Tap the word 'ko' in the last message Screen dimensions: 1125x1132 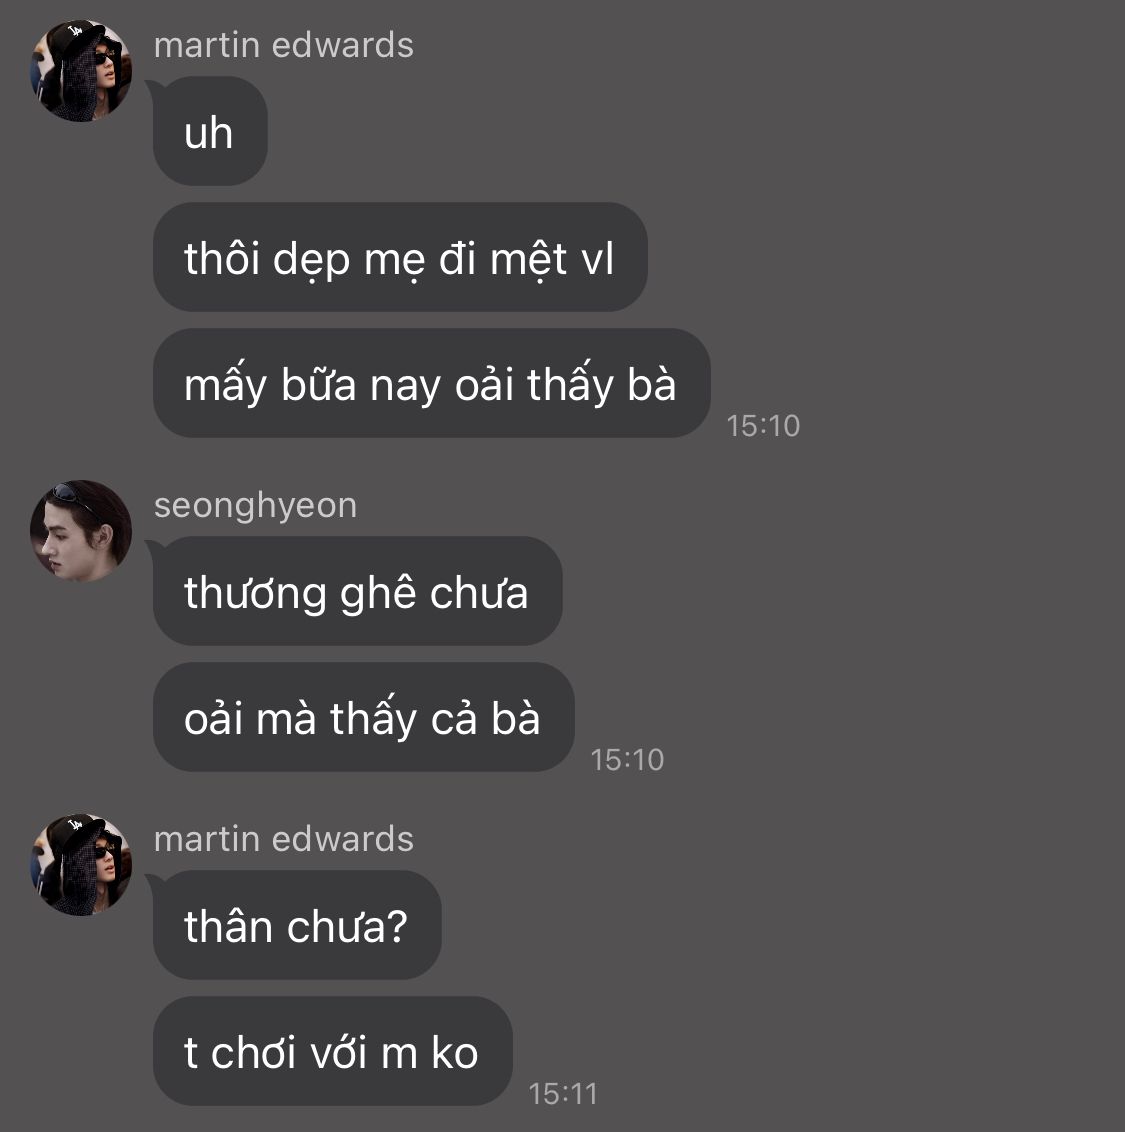pos(455,1053)
